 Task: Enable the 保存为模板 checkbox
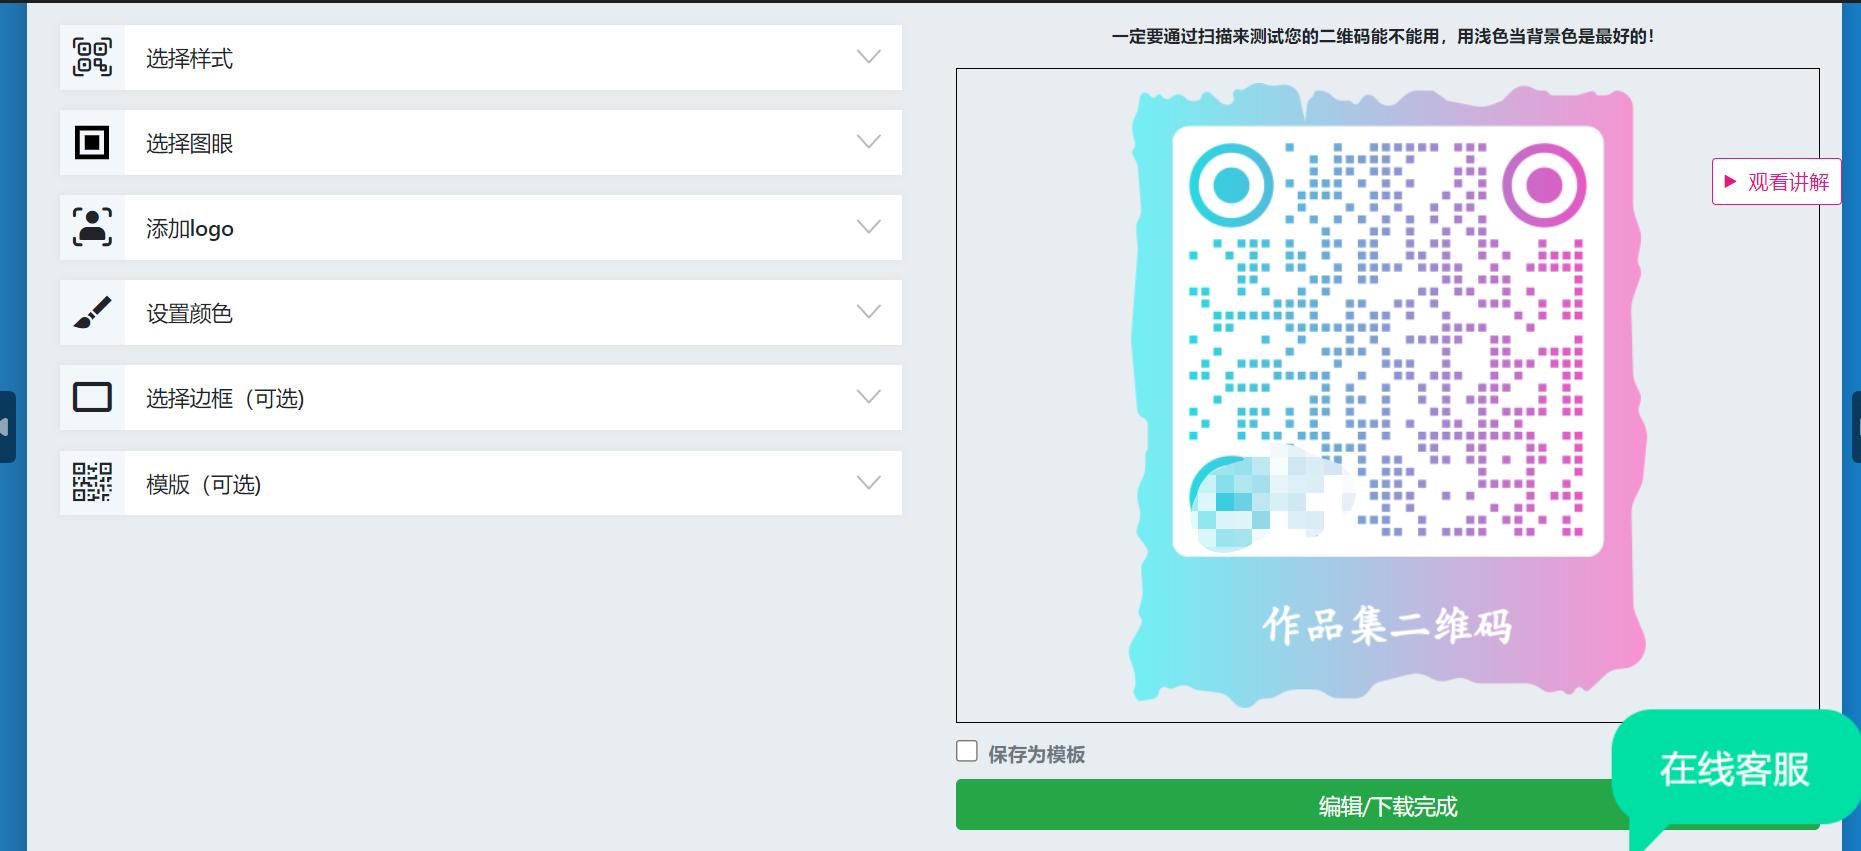pos(967,751)
